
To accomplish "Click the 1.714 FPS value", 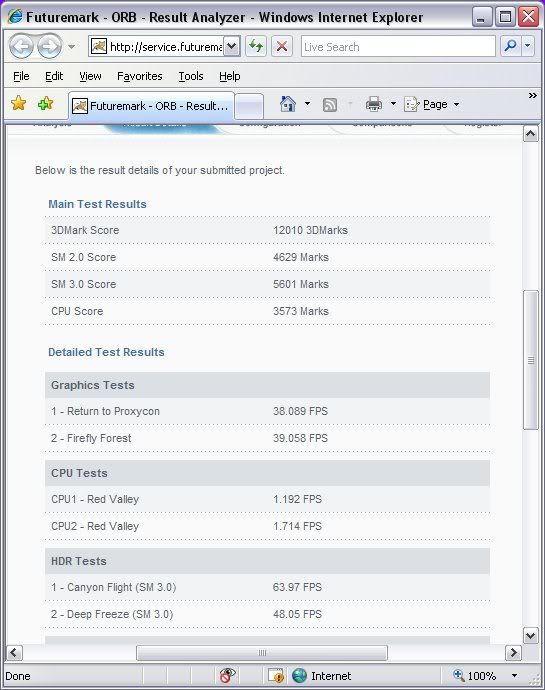I will tap(297, 526).
